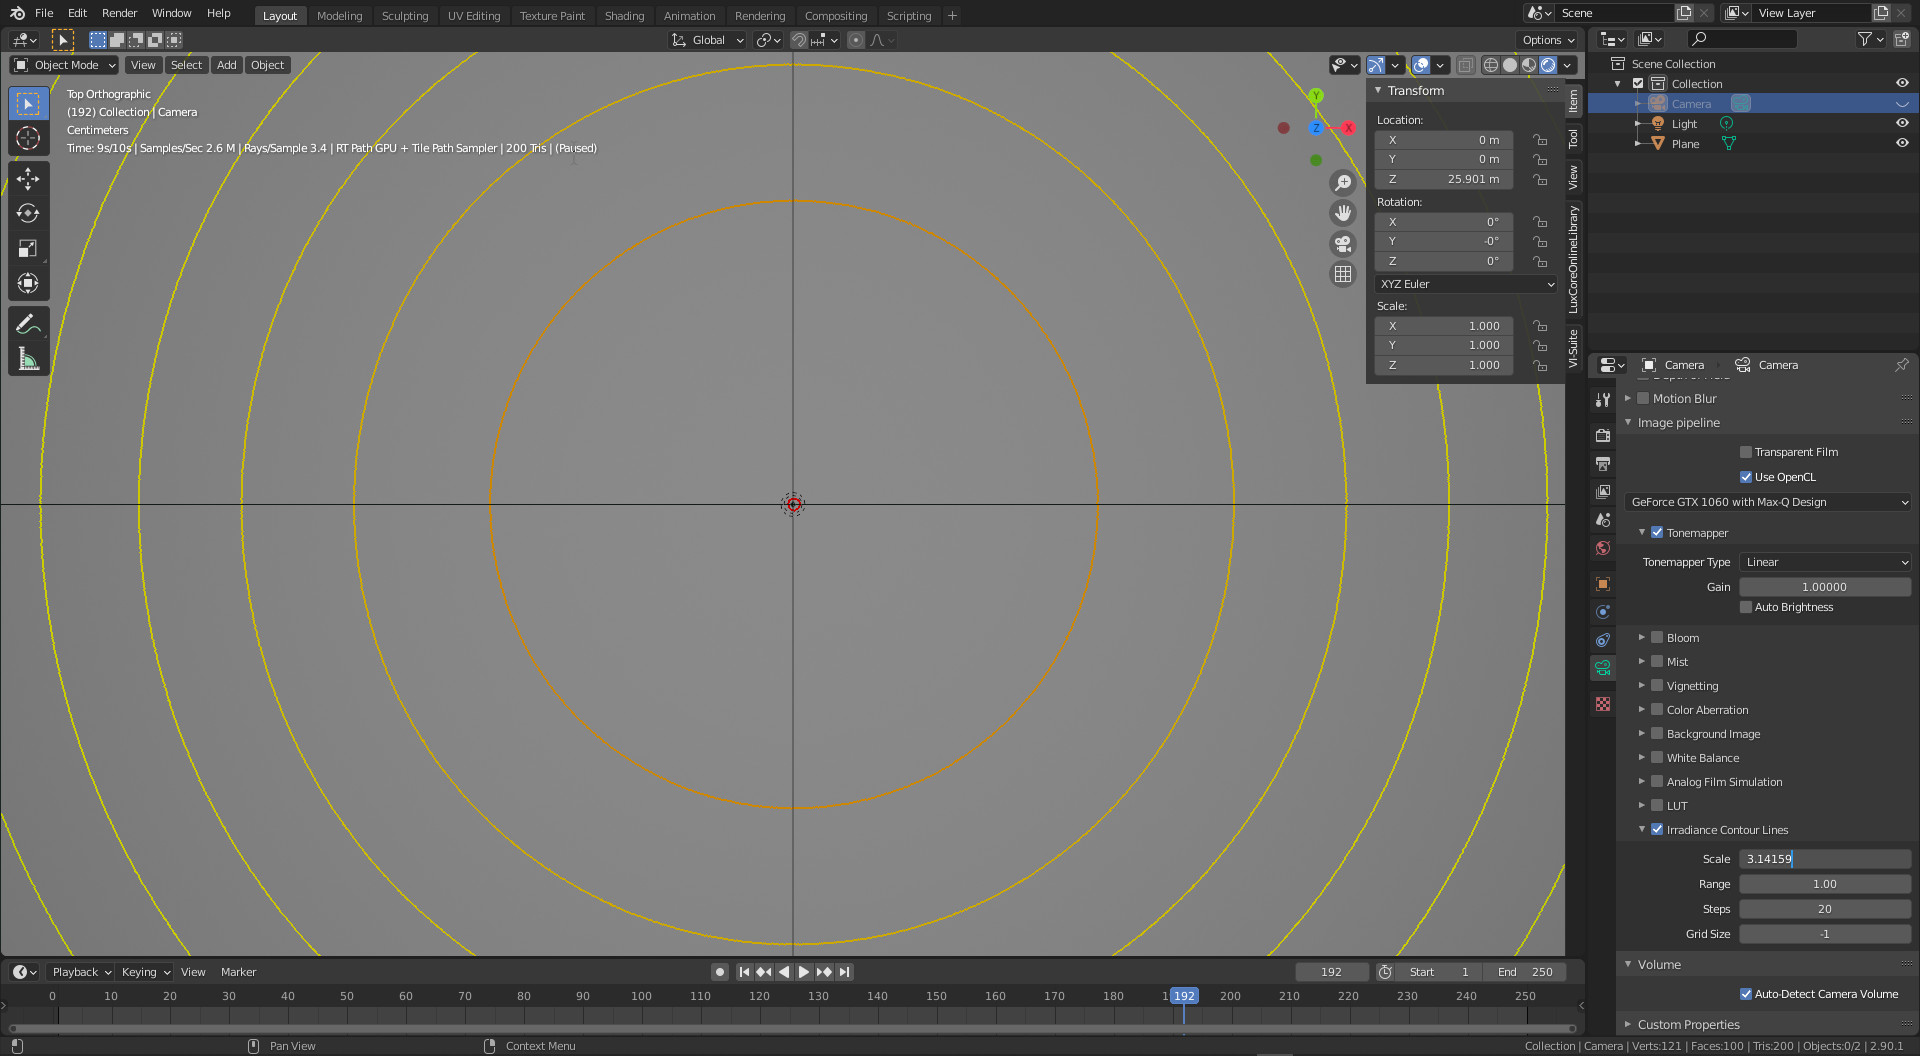The height and width of the screenshot is (1056, 1920).
Task: Switch to rendered viewport shading
Action: 1548,65
